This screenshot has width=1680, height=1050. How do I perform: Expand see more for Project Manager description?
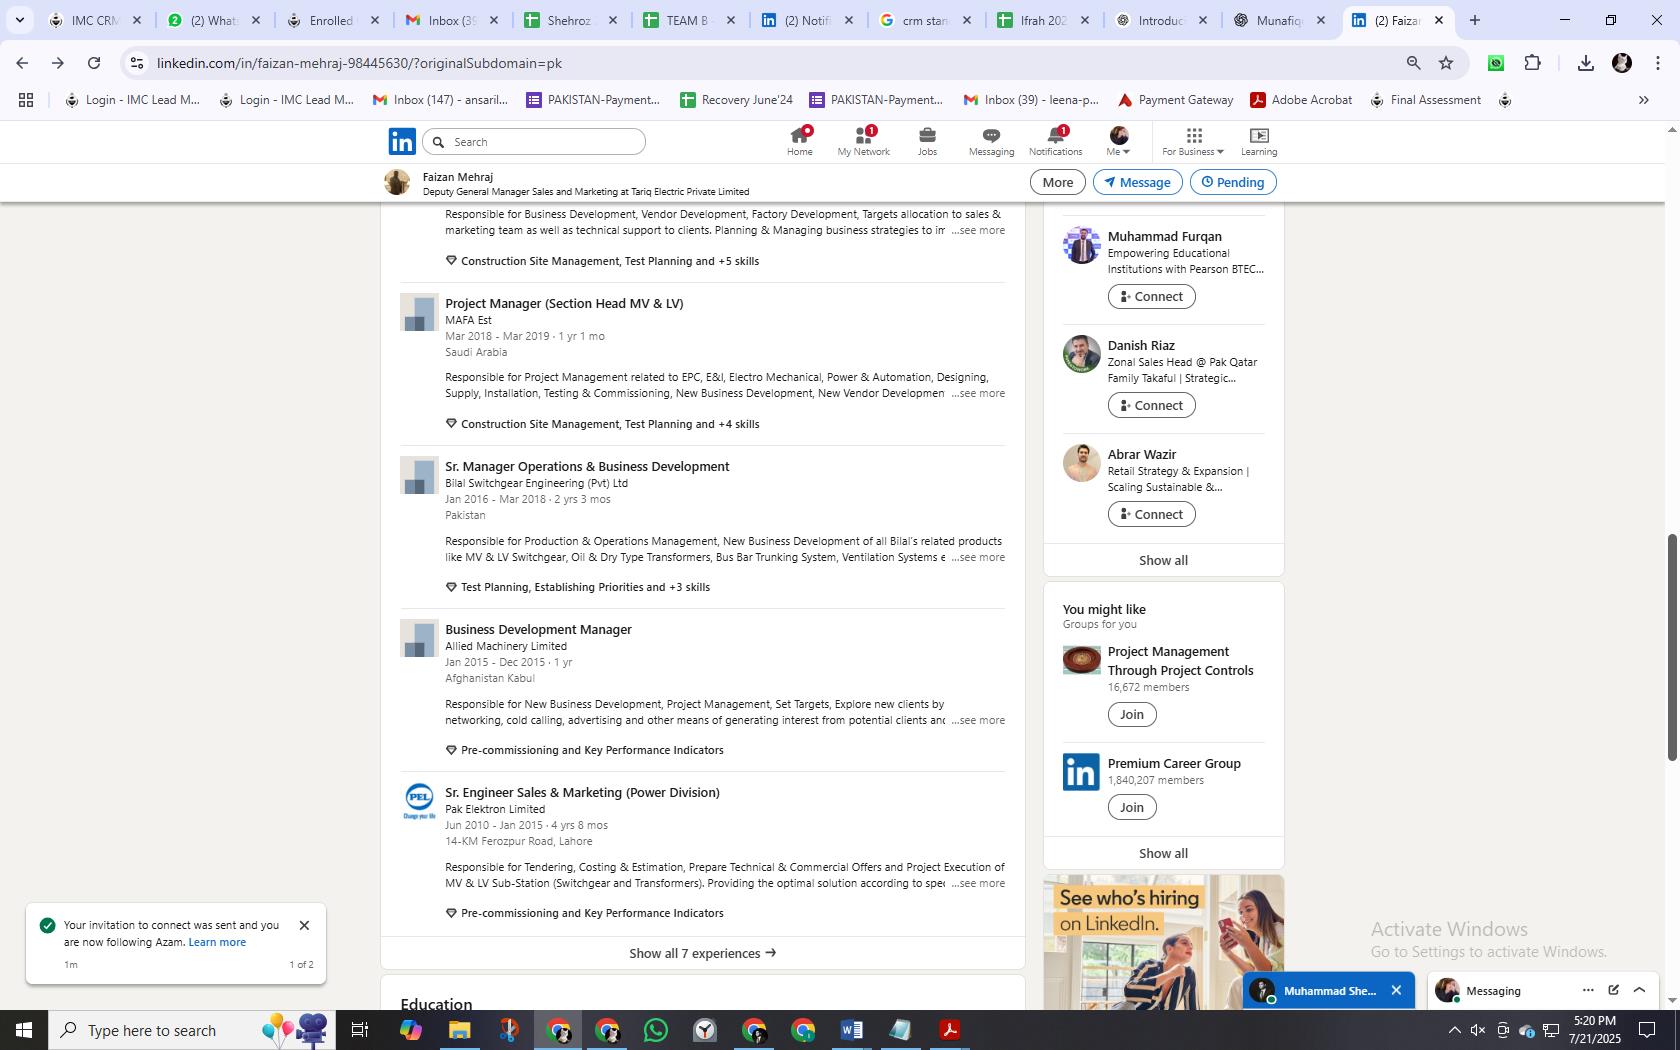coord(978,394)
